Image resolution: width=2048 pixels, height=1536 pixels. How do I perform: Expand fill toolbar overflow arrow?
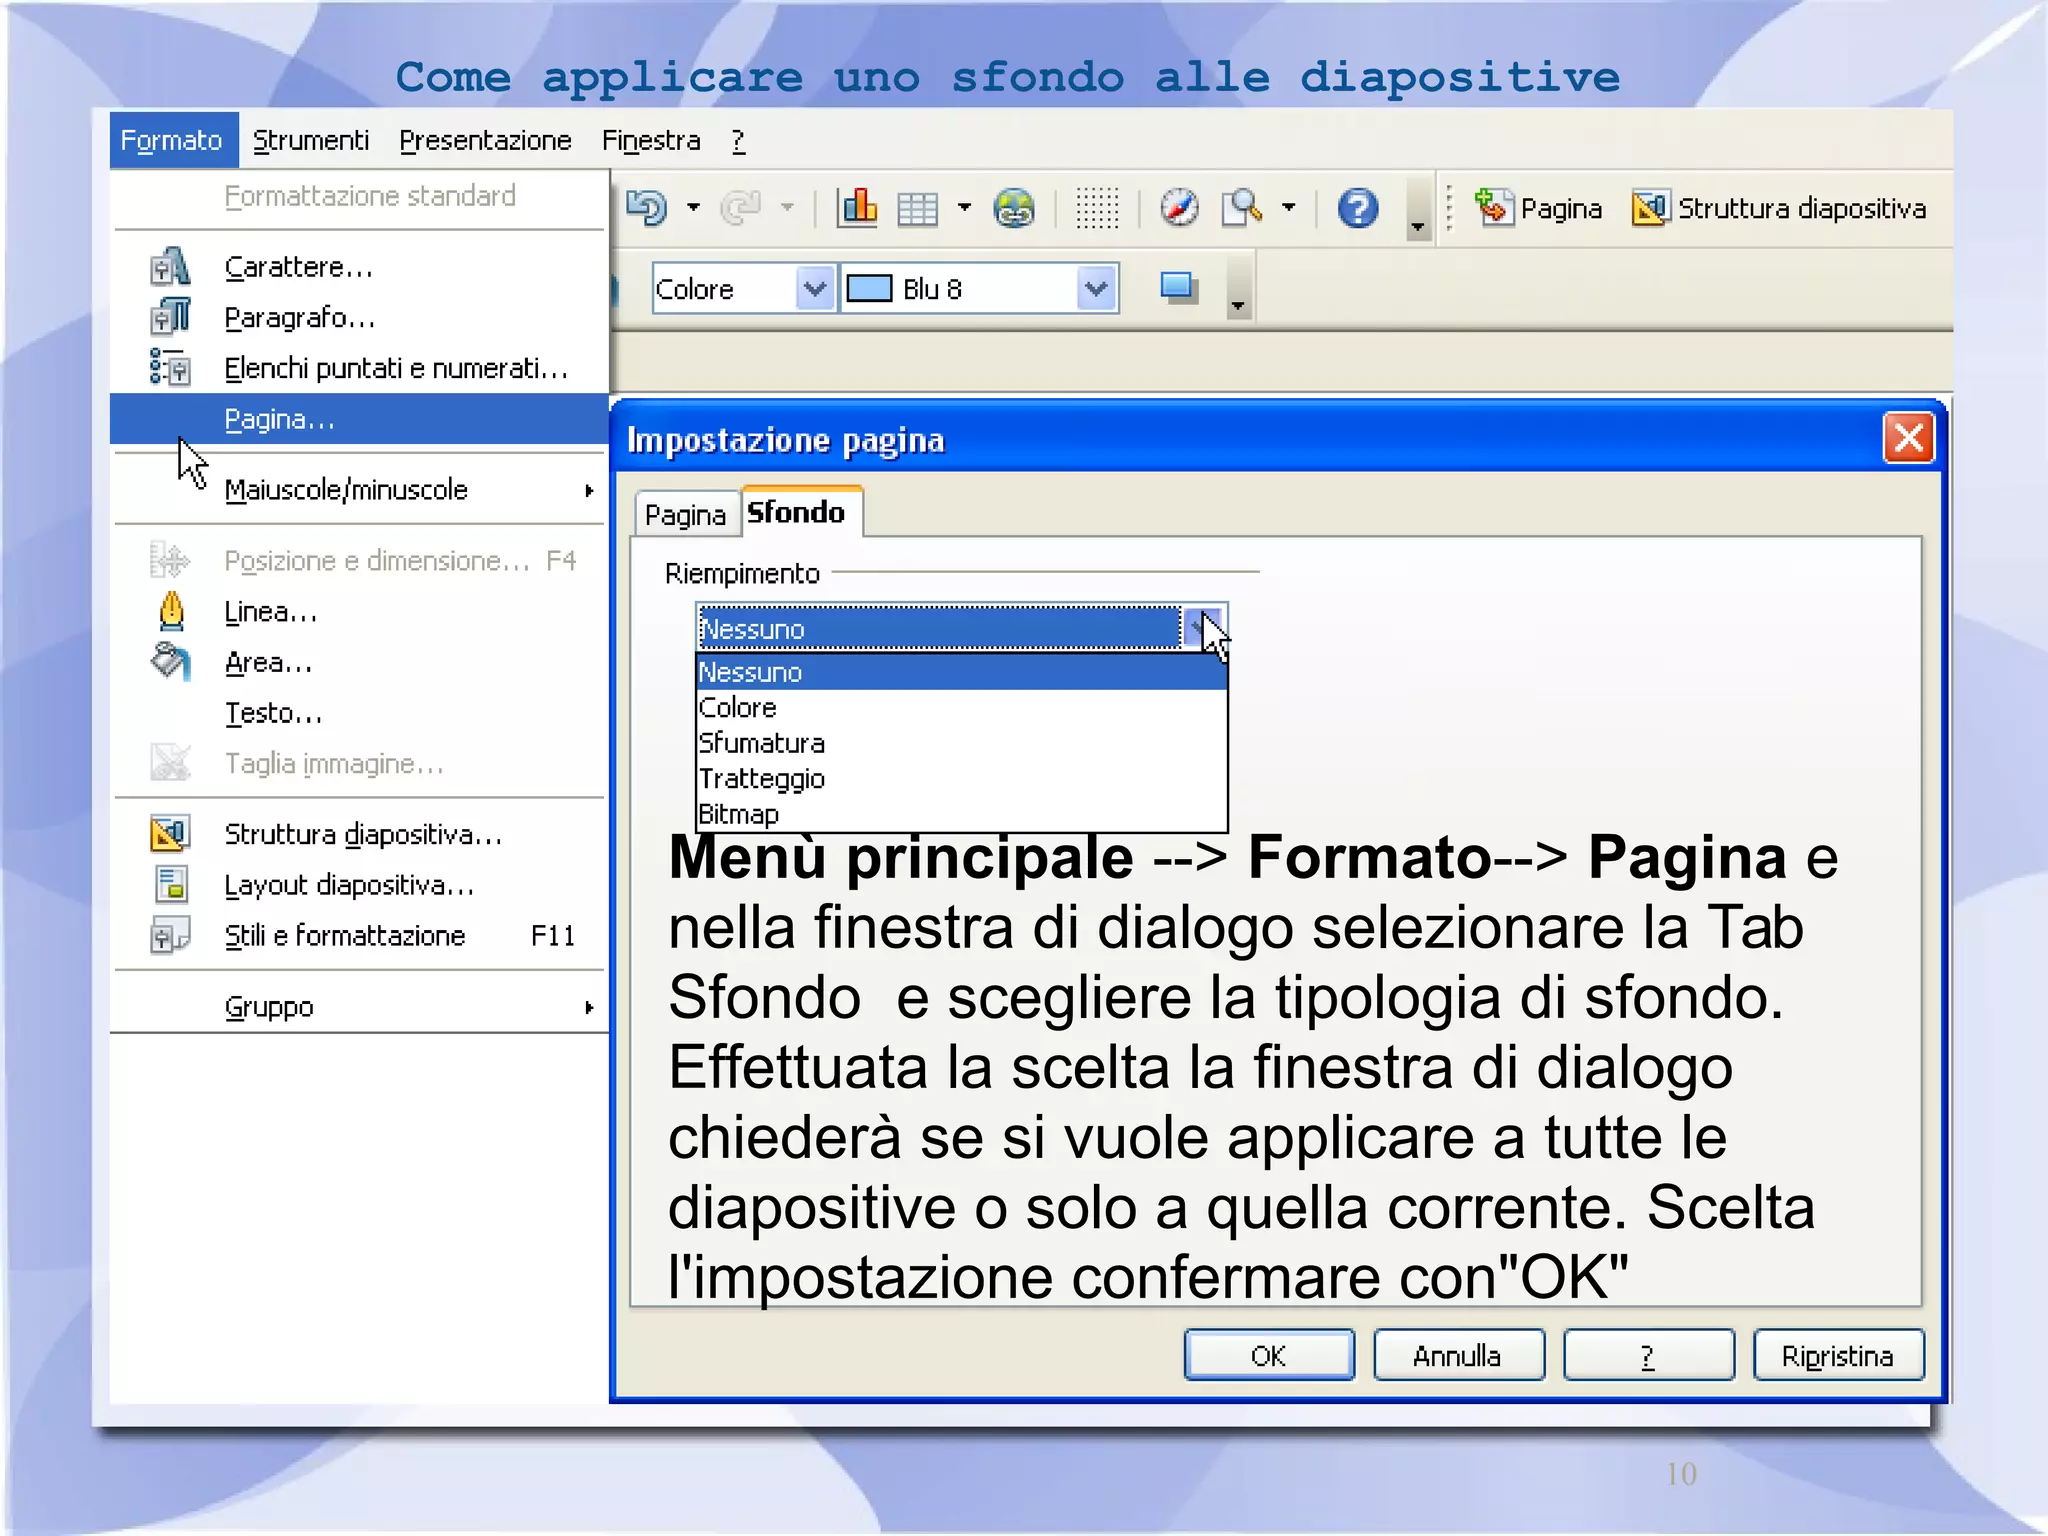(x=1238, y=290)
